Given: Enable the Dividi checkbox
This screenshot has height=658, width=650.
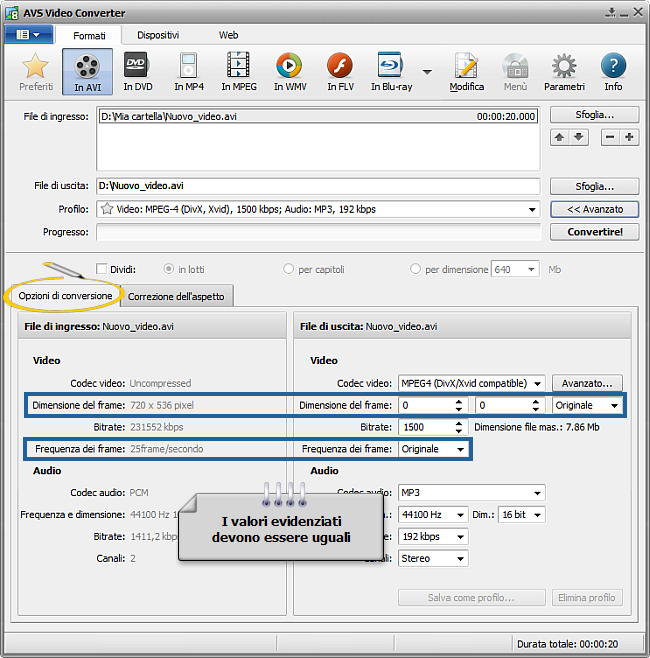Looking at the screenshot, I should coord(102,269).
